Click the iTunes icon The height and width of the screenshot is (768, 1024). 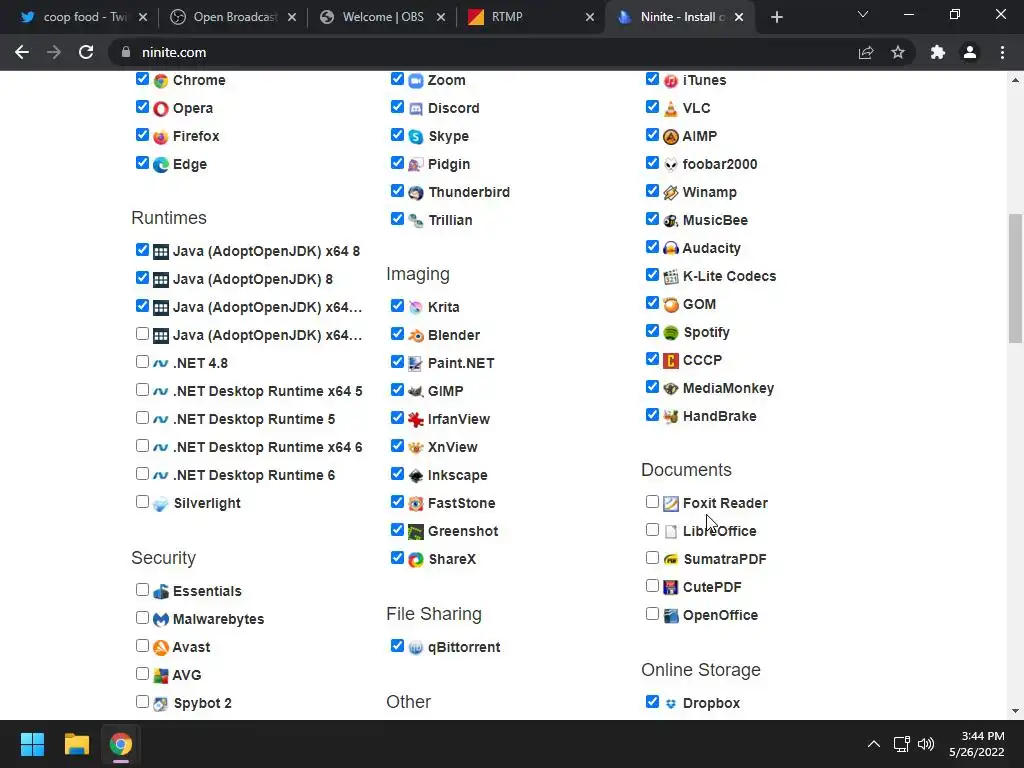671,80
